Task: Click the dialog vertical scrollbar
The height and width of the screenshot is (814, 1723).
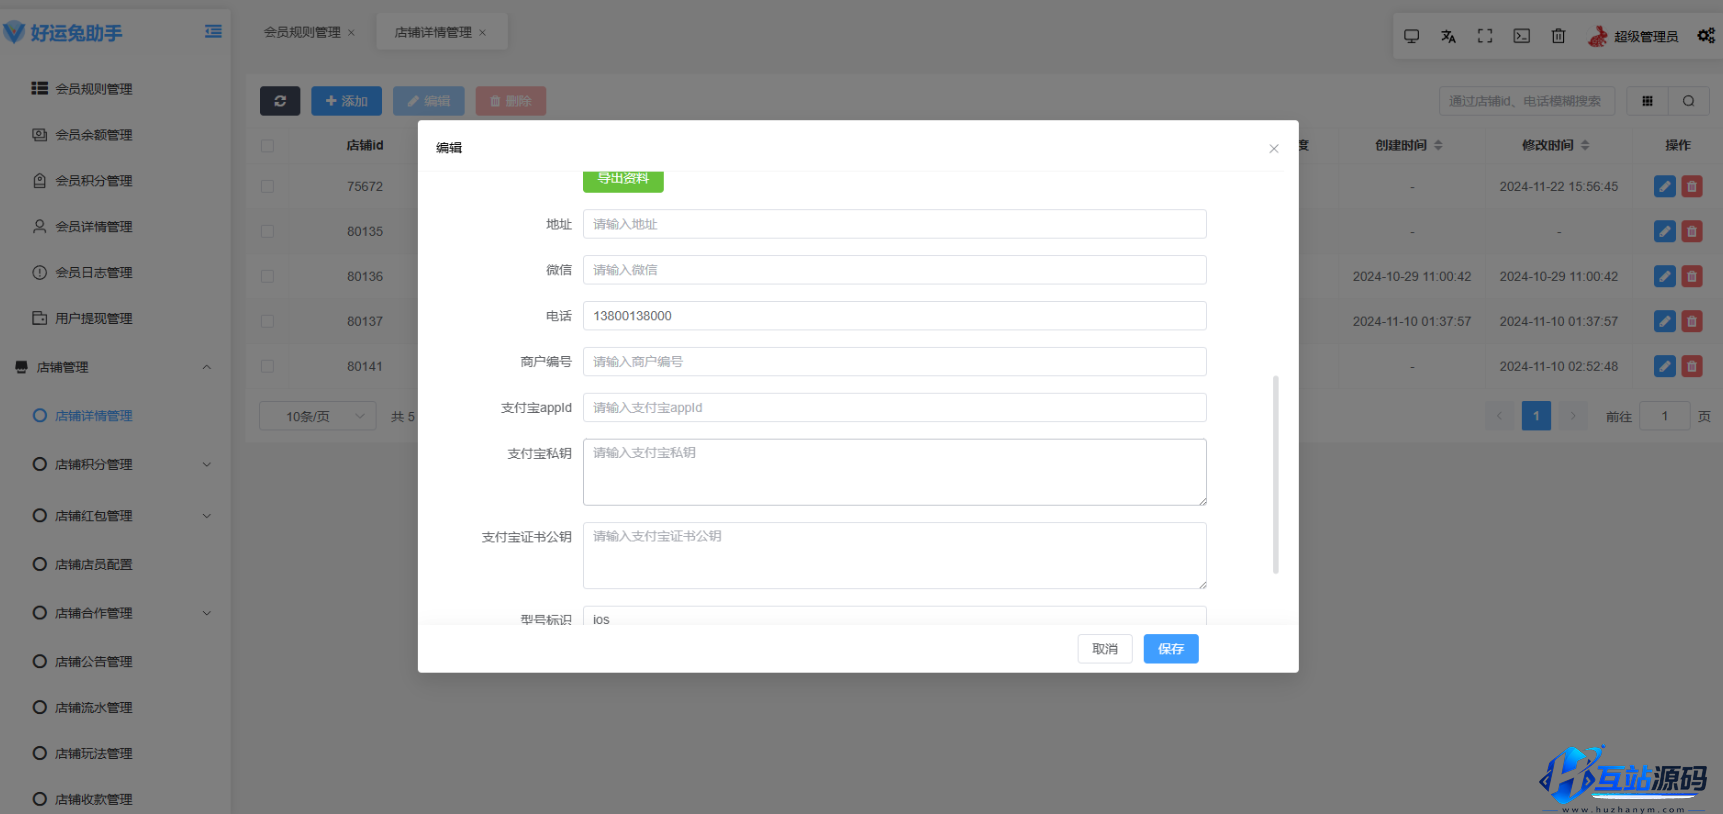Action: [x=1276, y=474]
